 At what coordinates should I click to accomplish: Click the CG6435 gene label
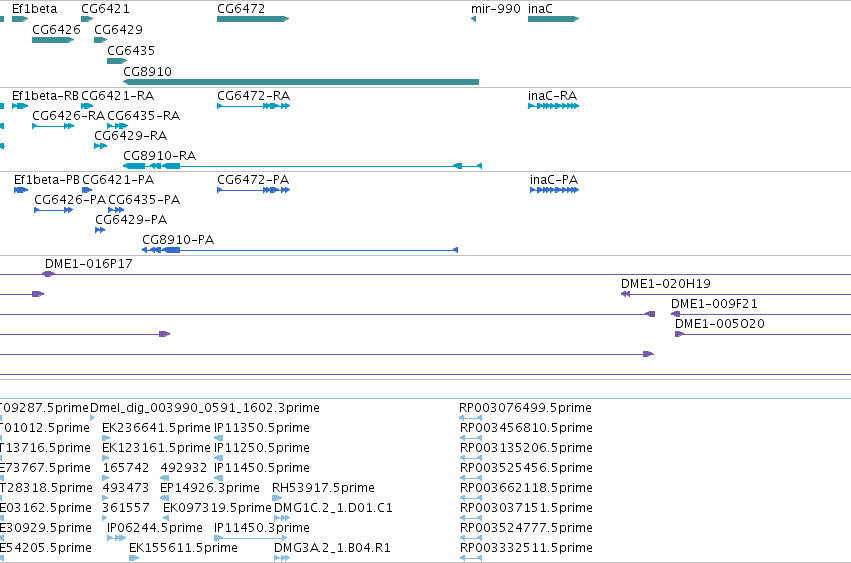131,51
